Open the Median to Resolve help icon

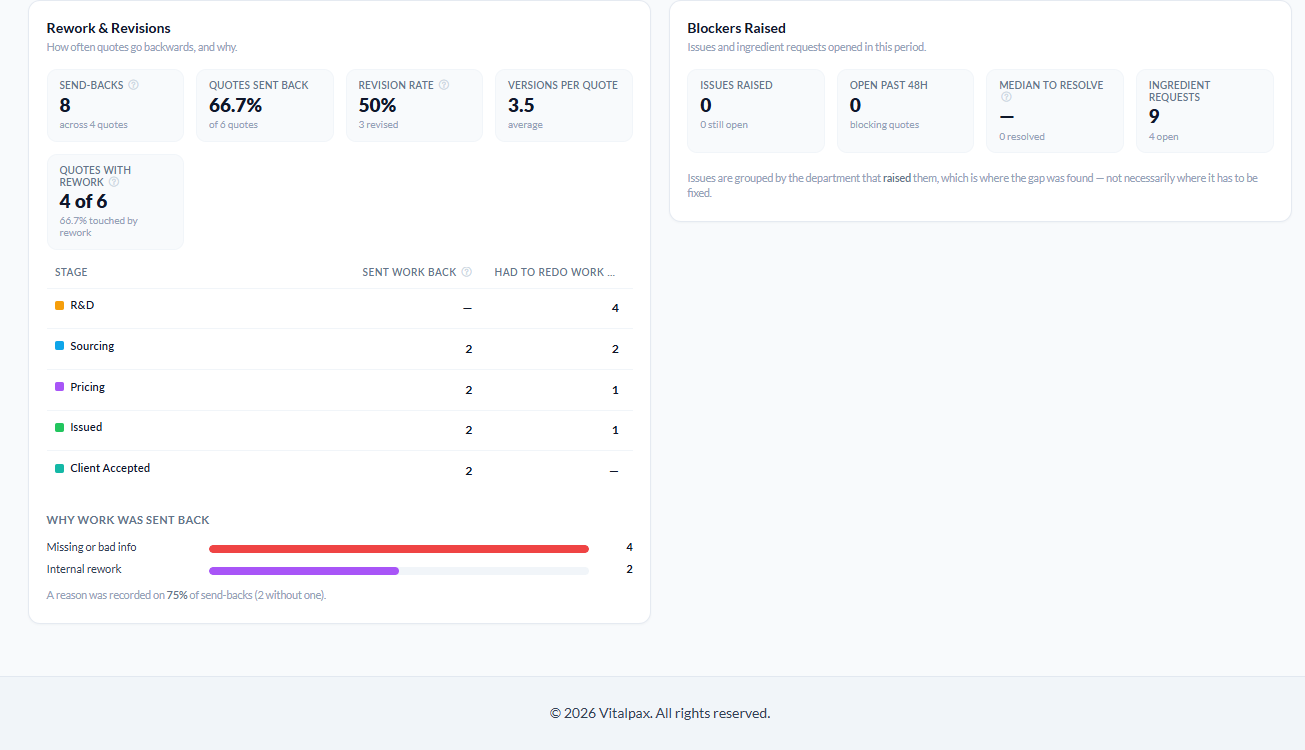1006,97
